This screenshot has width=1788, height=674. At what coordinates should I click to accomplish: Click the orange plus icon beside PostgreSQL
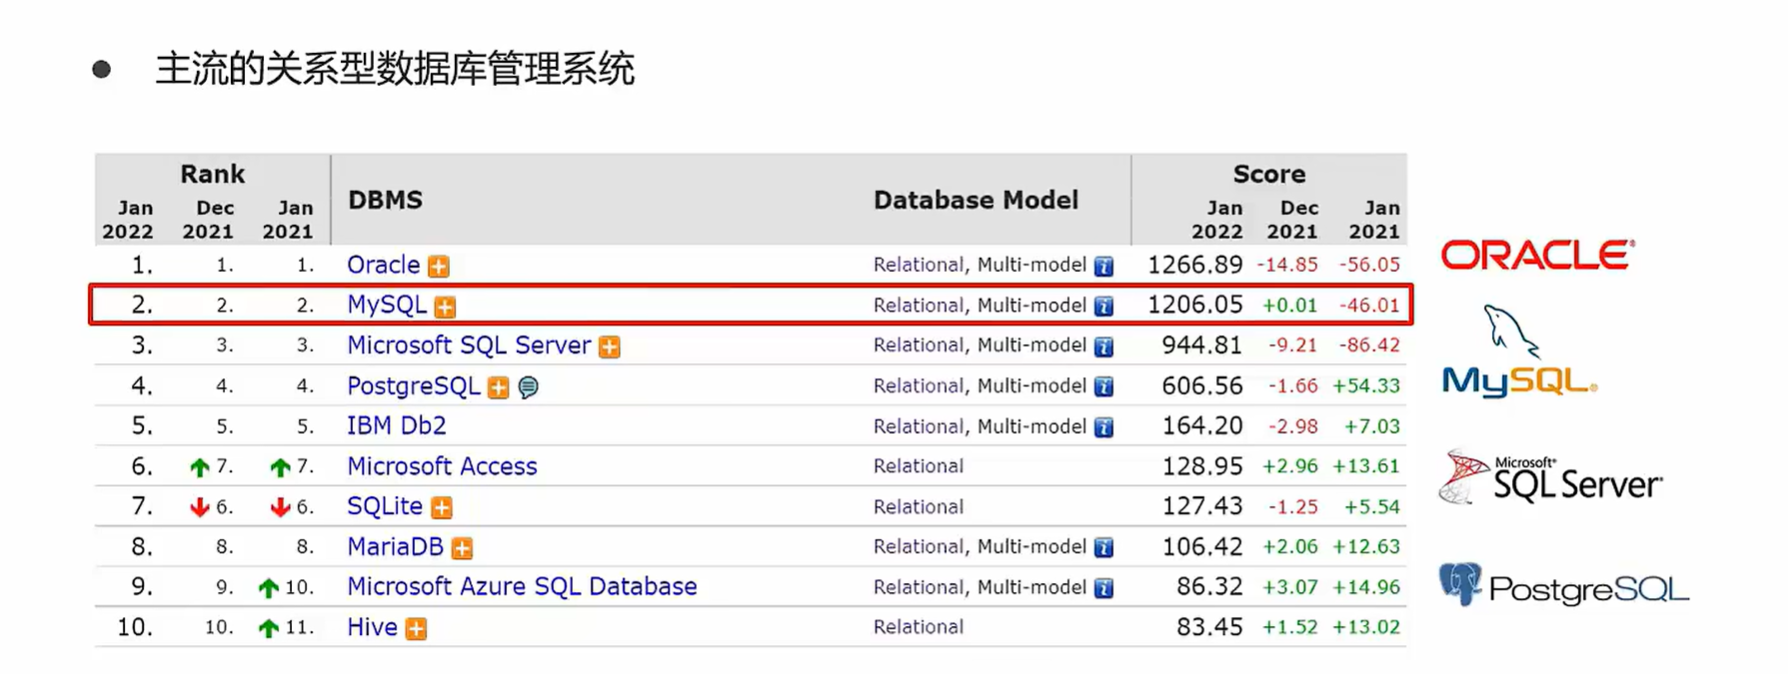[498, 388]
